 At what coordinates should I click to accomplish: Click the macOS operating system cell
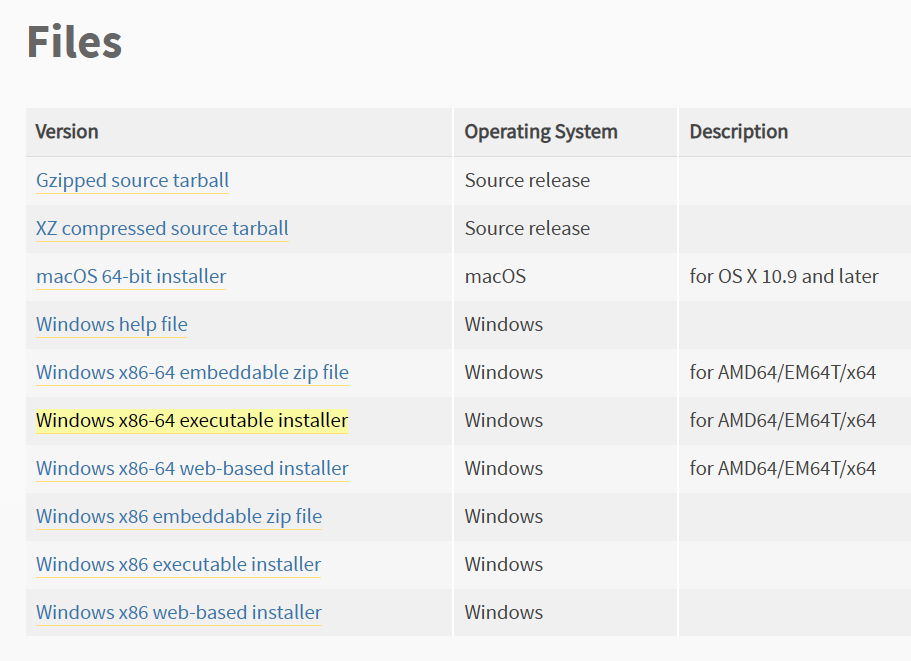[x=495, y=276]
